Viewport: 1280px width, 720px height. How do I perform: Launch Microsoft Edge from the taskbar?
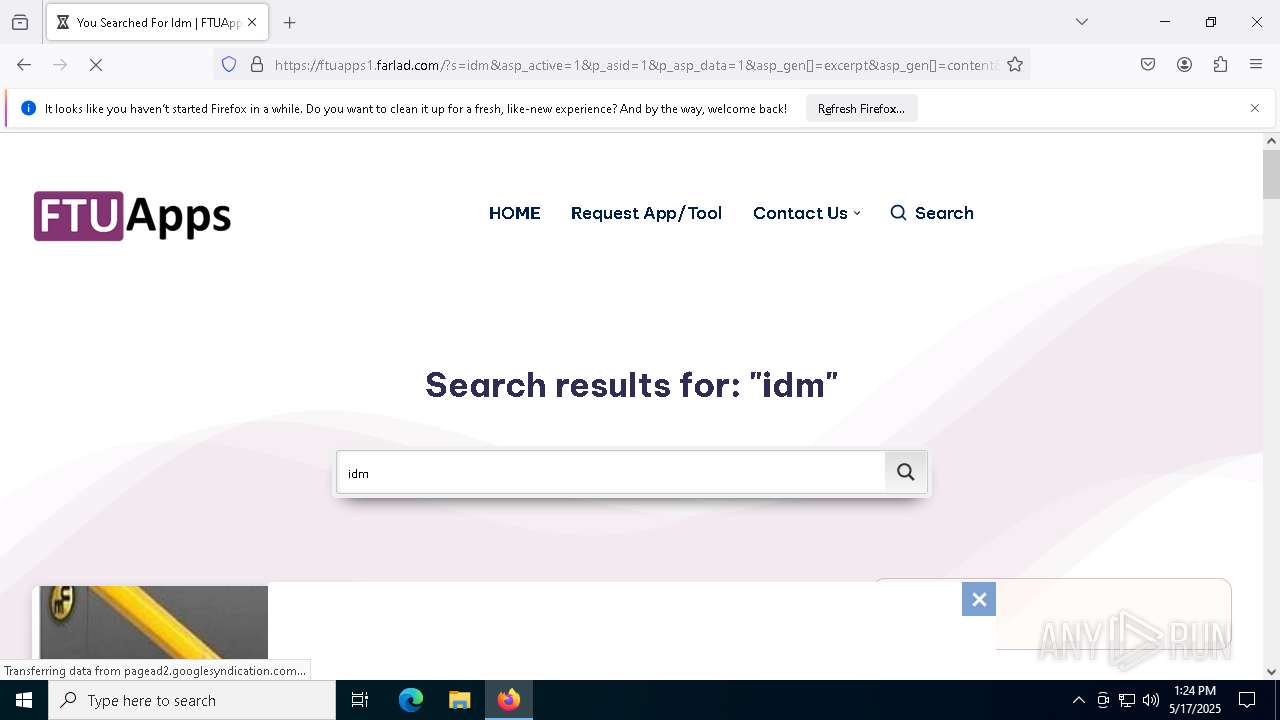click(411, 700)
